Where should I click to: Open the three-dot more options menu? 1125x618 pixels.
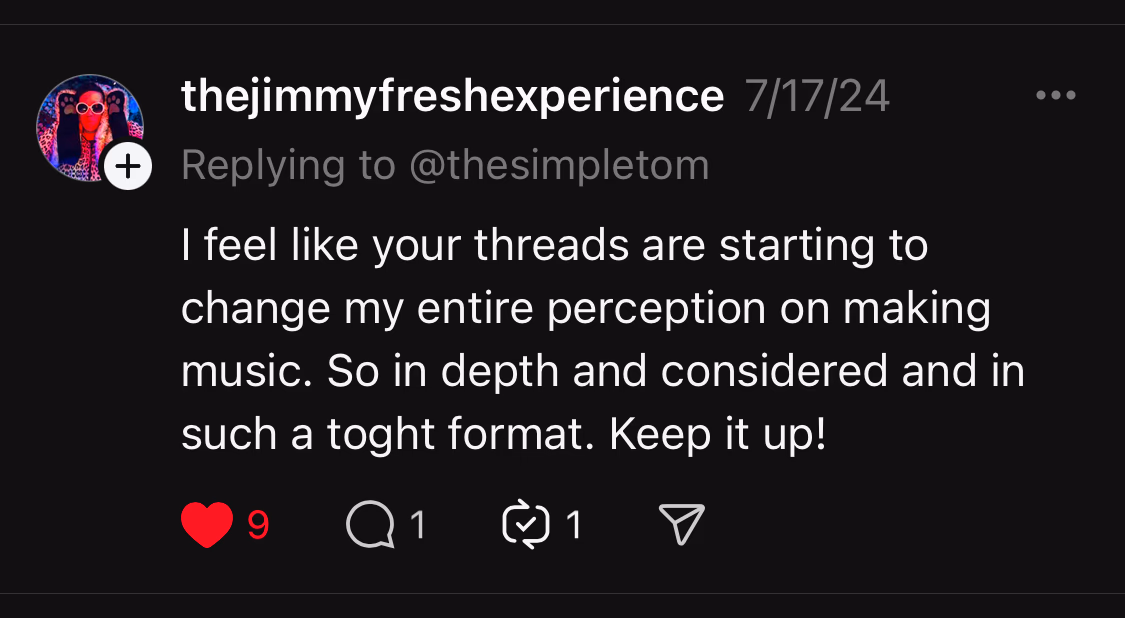click(x=1055, y=97)
